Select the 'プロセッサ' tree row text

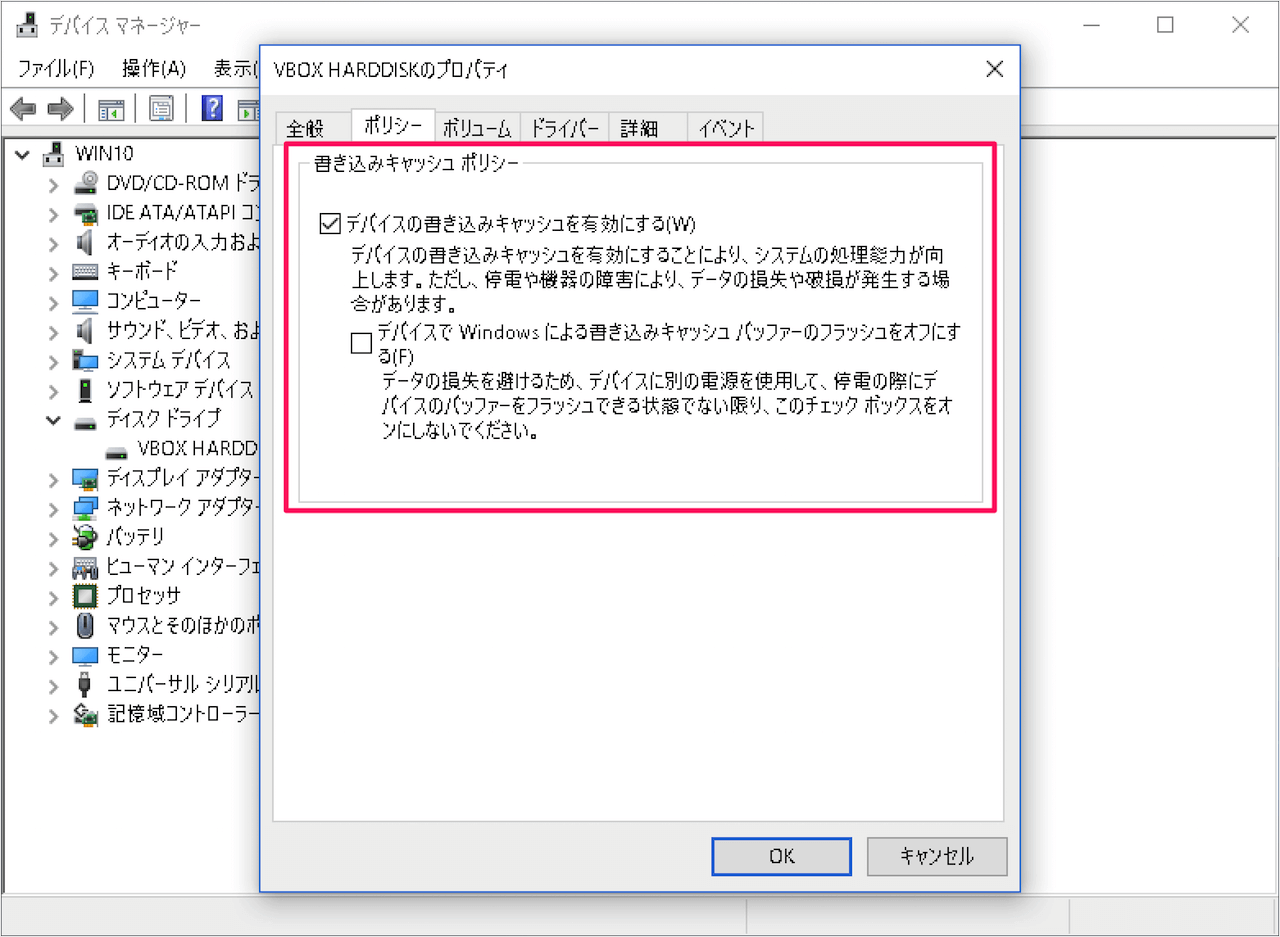144,596
